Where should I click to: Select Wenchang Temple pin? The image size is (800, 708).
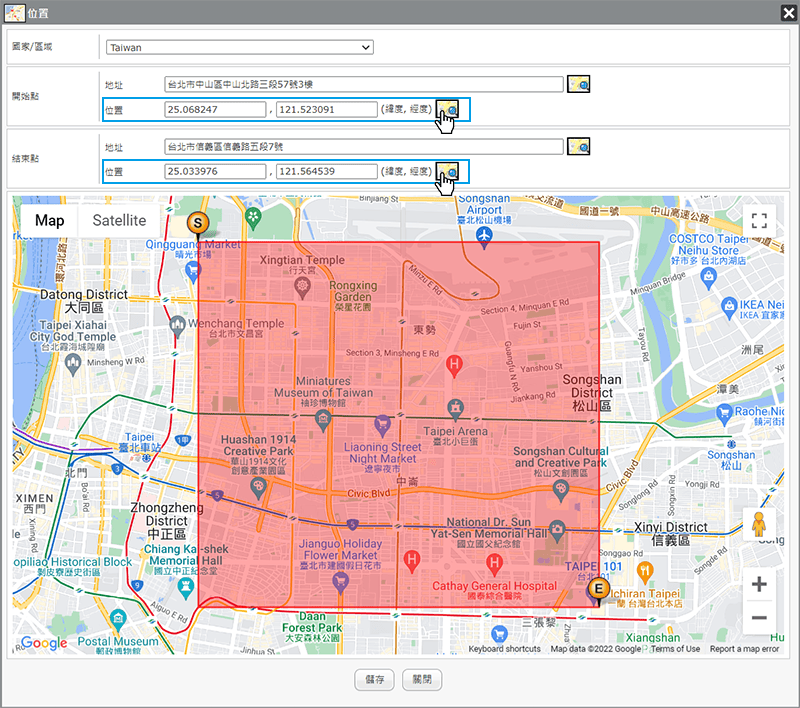(x=177, y=325)
